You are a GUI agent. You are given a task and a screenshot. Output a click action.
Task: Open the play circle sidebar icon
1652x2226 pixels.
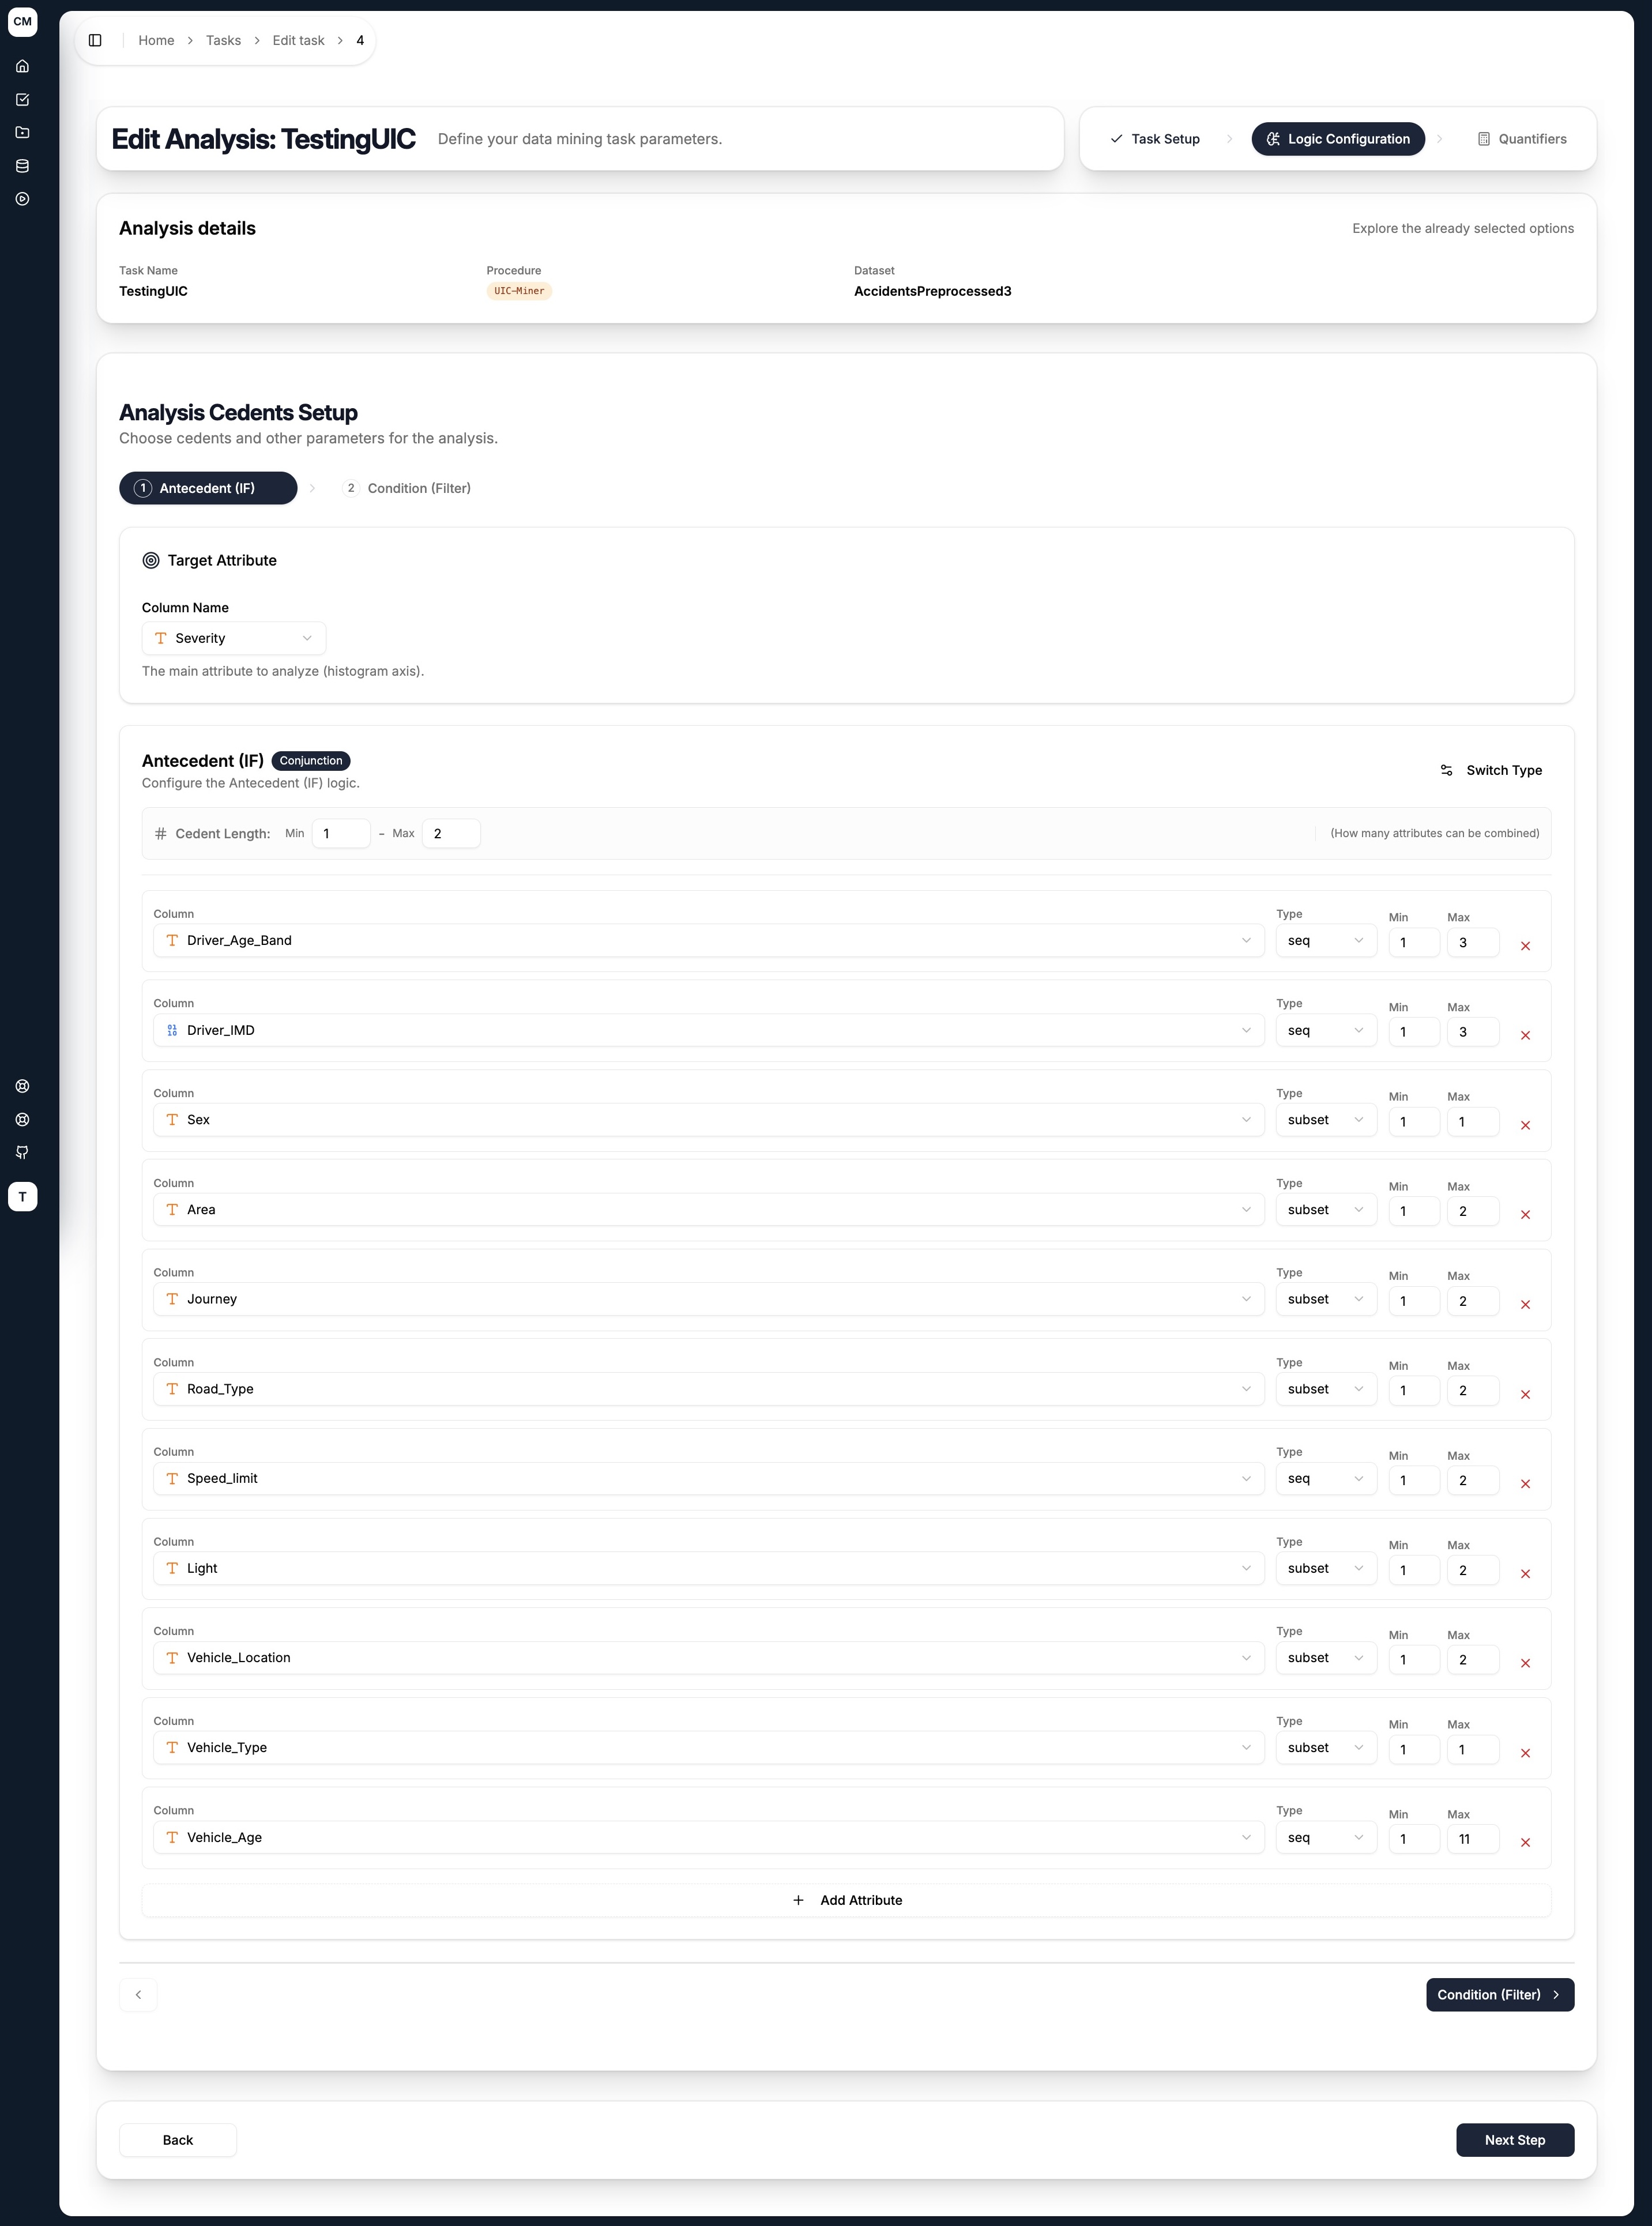[x=22, y=199]
